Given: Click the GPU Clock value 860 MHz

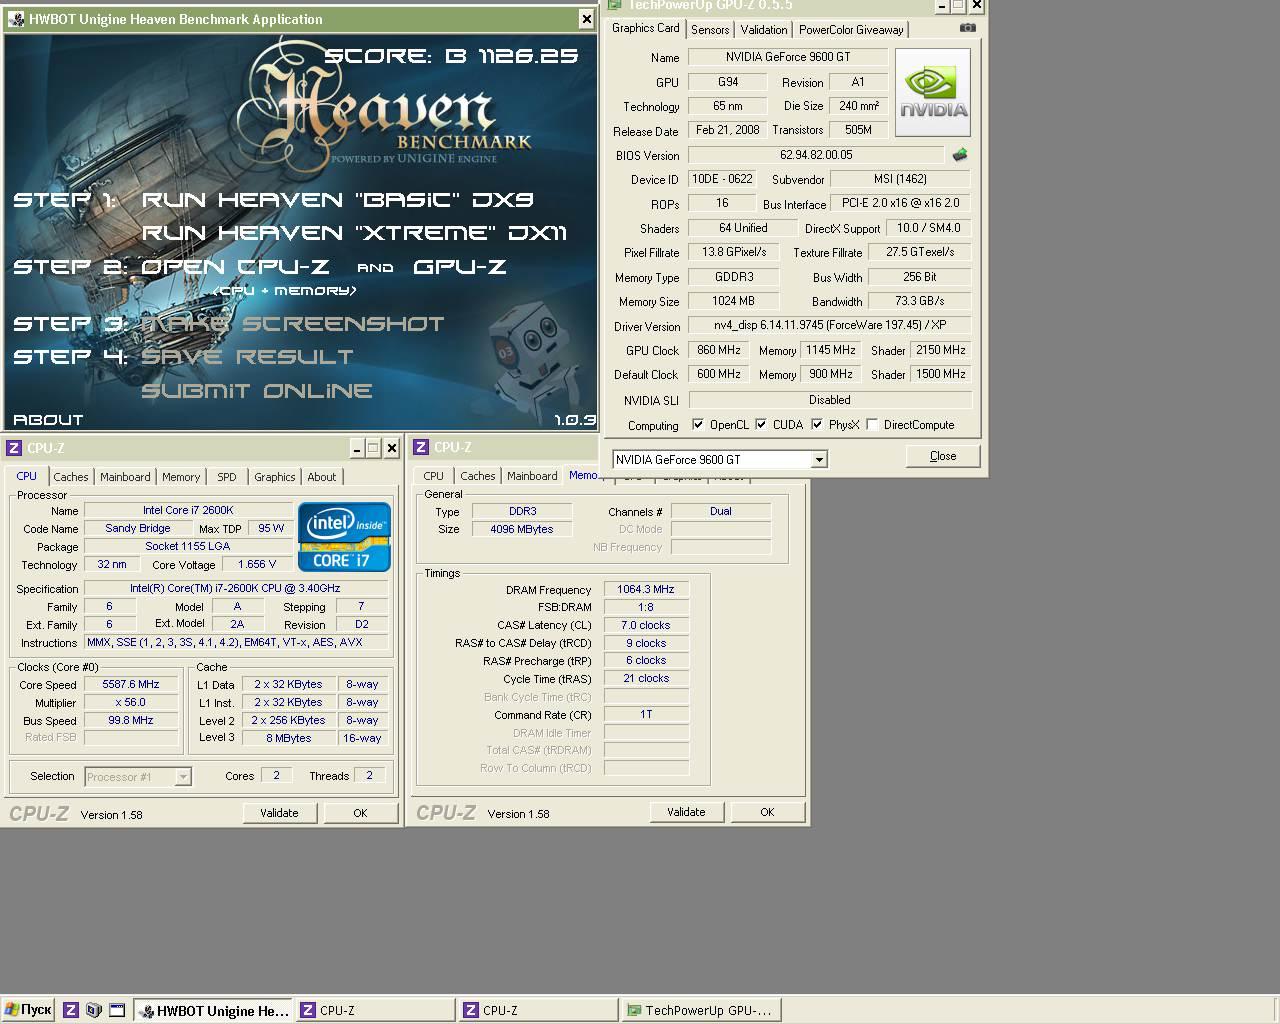Looking at the screenshot, I should (719, 350).
